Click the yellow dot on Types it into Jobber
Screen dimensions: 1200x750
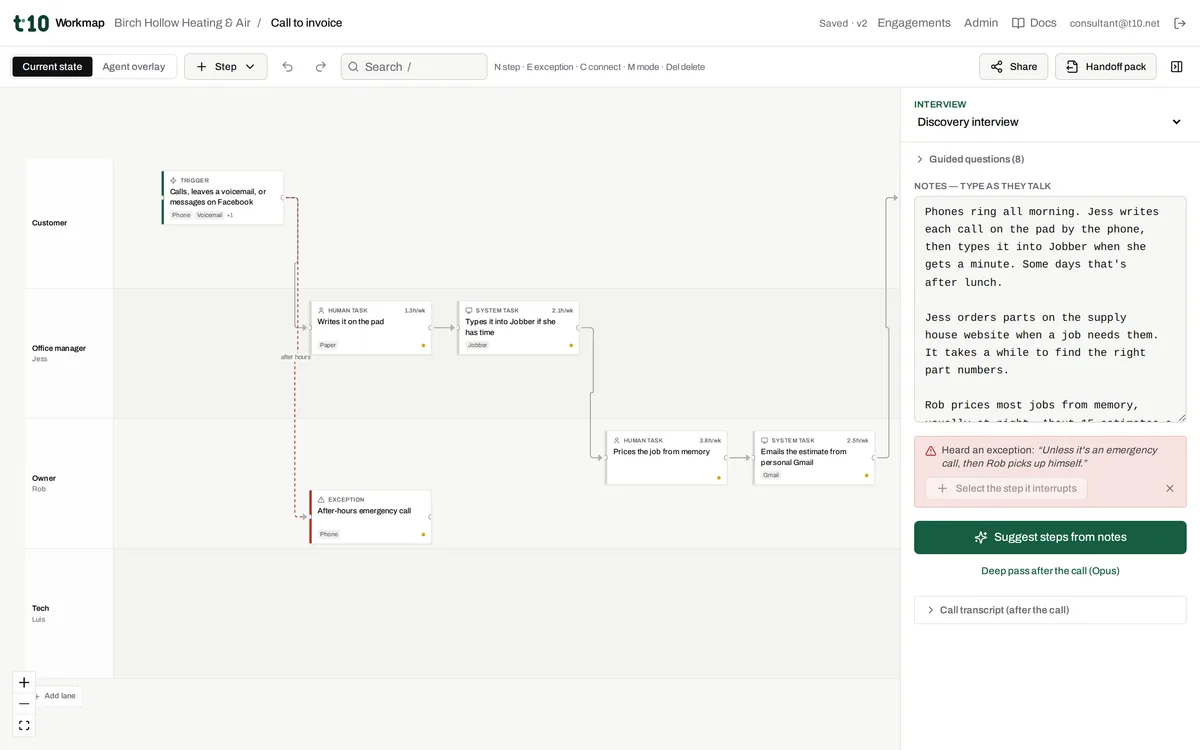point(571,345)
